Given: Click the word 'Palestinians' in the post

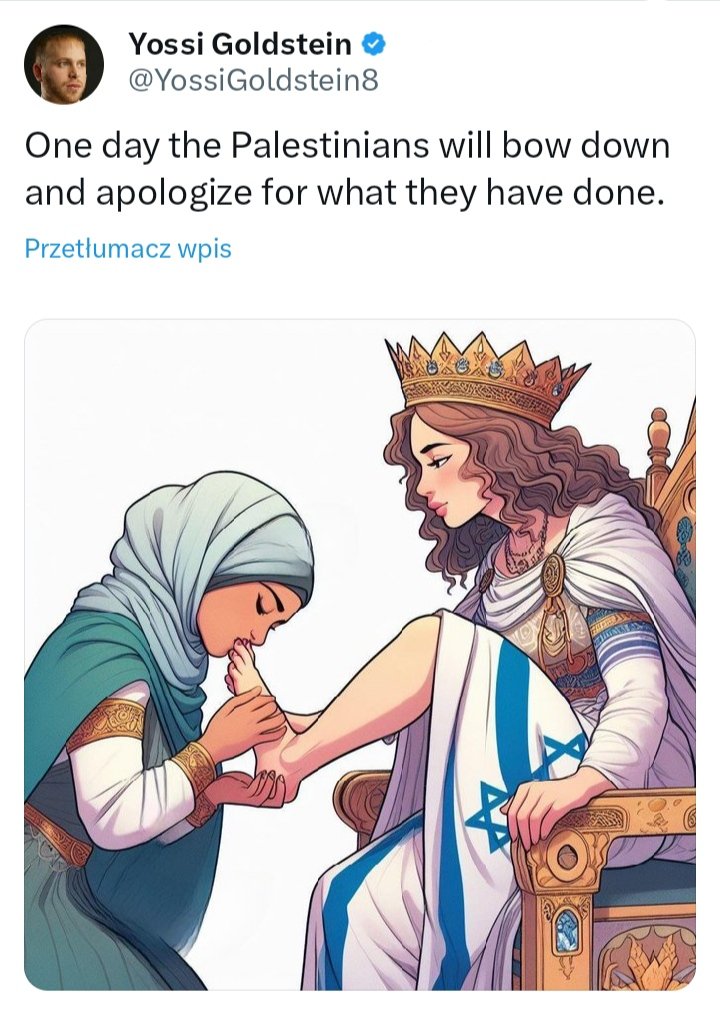Looking at the screenshot, I should tap(330, 145).
